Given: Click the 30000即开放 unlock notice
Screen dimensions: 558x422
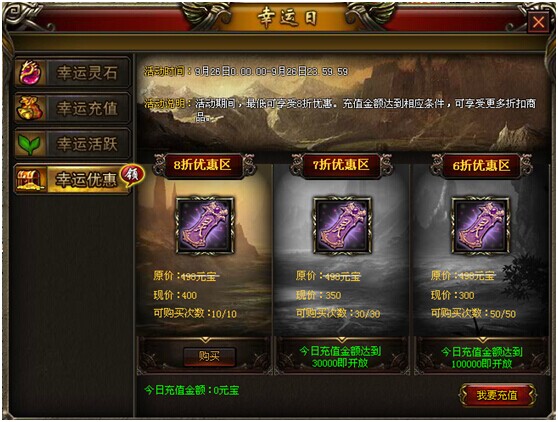Looking at the screenshot, I should [340, 357].
